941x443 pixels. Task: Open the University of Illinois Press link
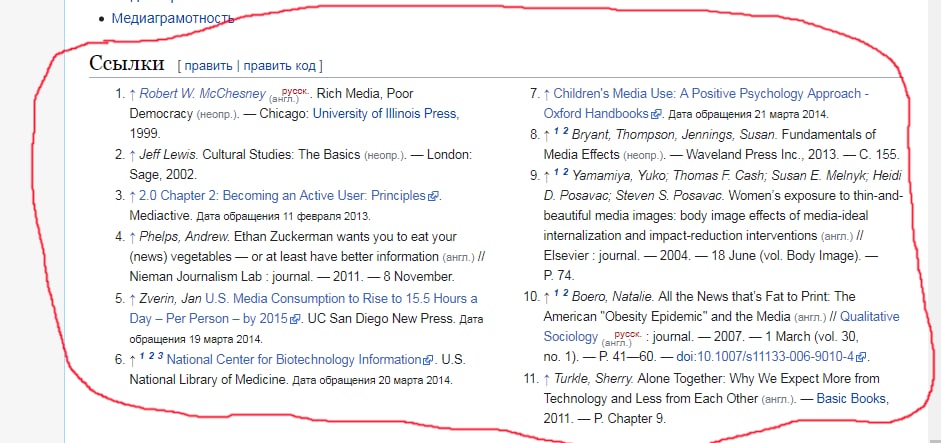385,113
